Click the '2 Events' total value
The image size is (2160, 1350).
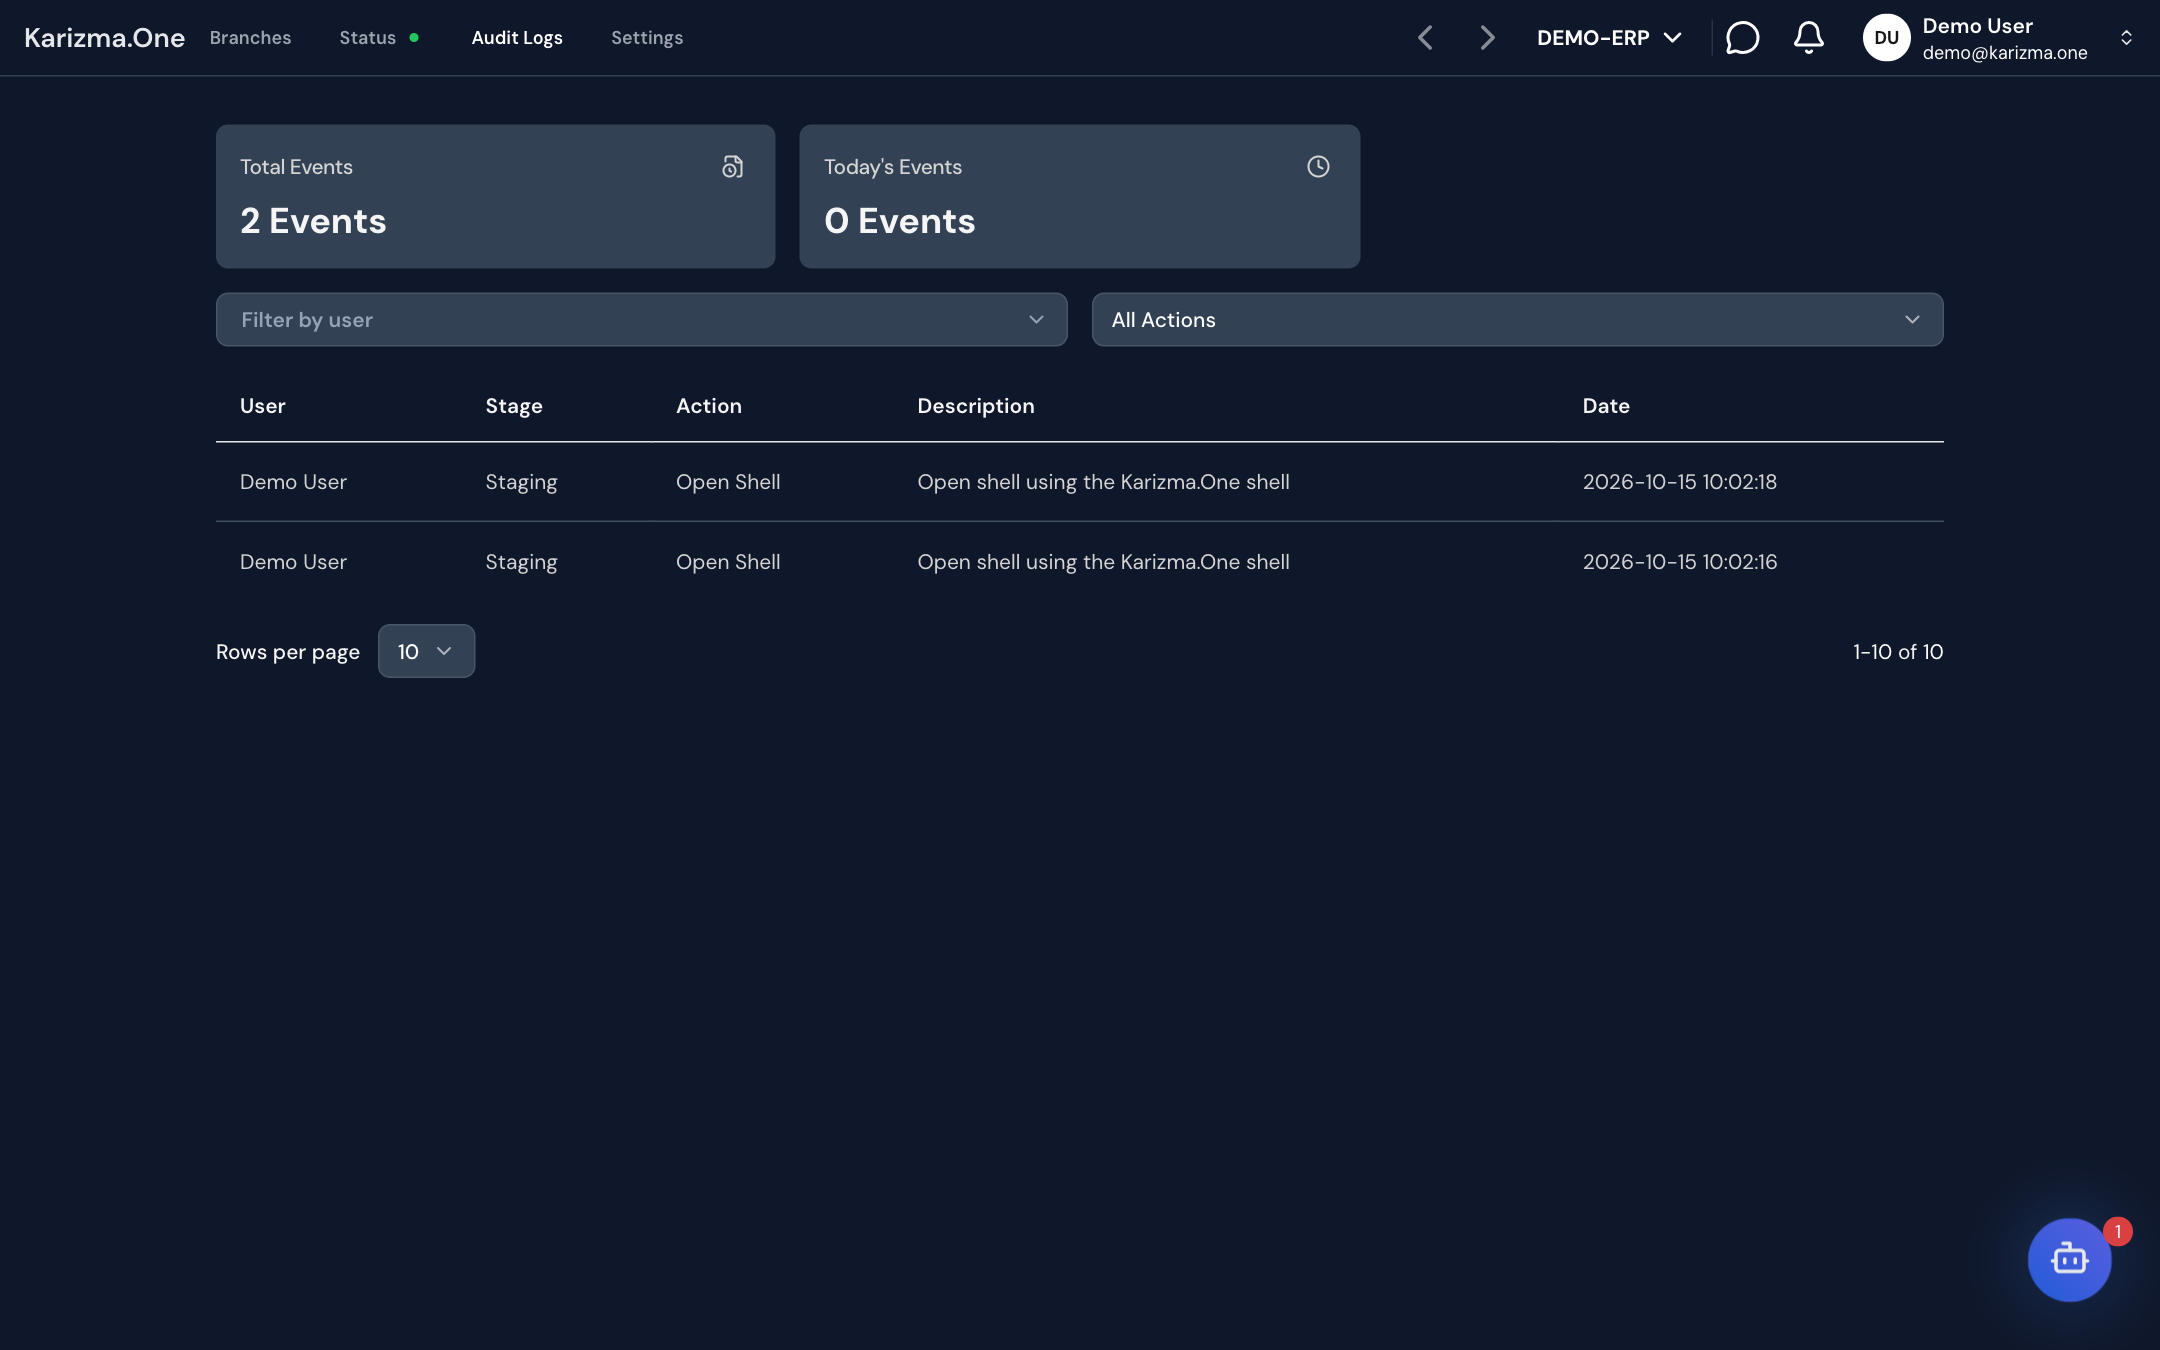313,220
